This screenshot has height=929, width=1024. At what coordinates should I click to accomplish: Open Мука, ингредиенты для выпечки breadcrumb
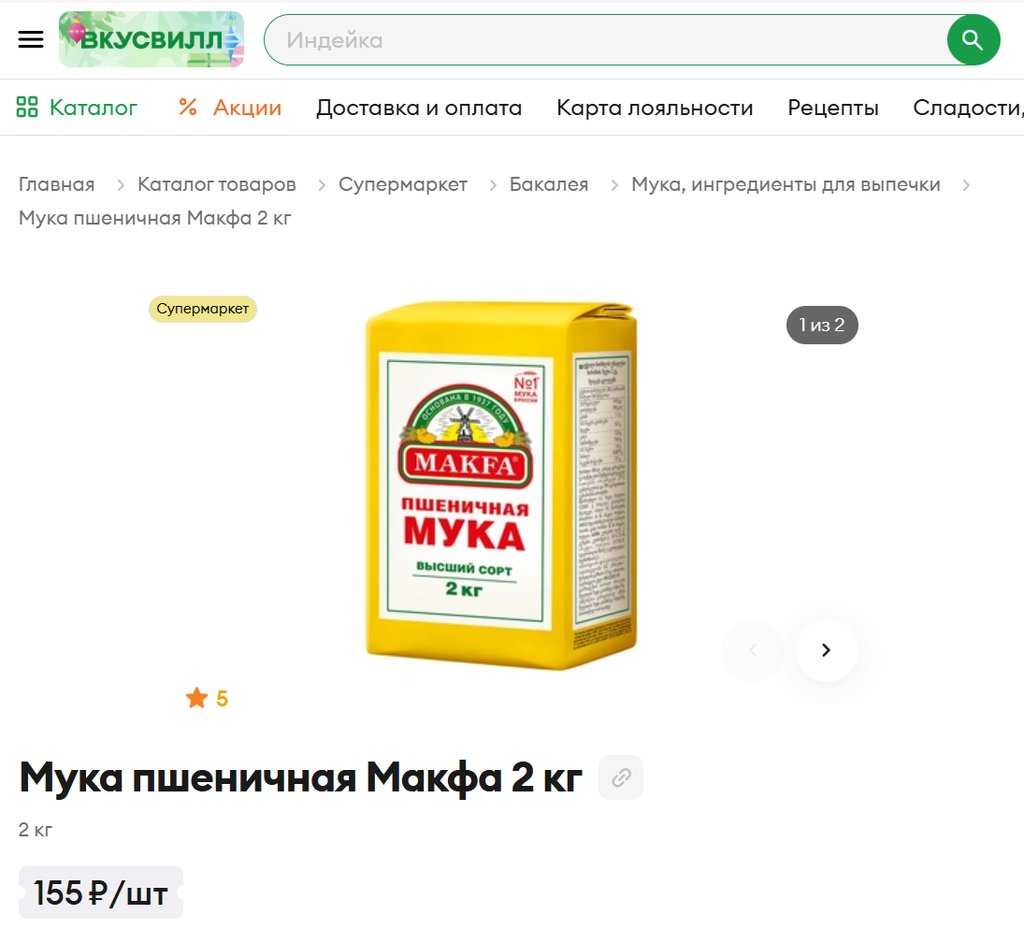786,185
